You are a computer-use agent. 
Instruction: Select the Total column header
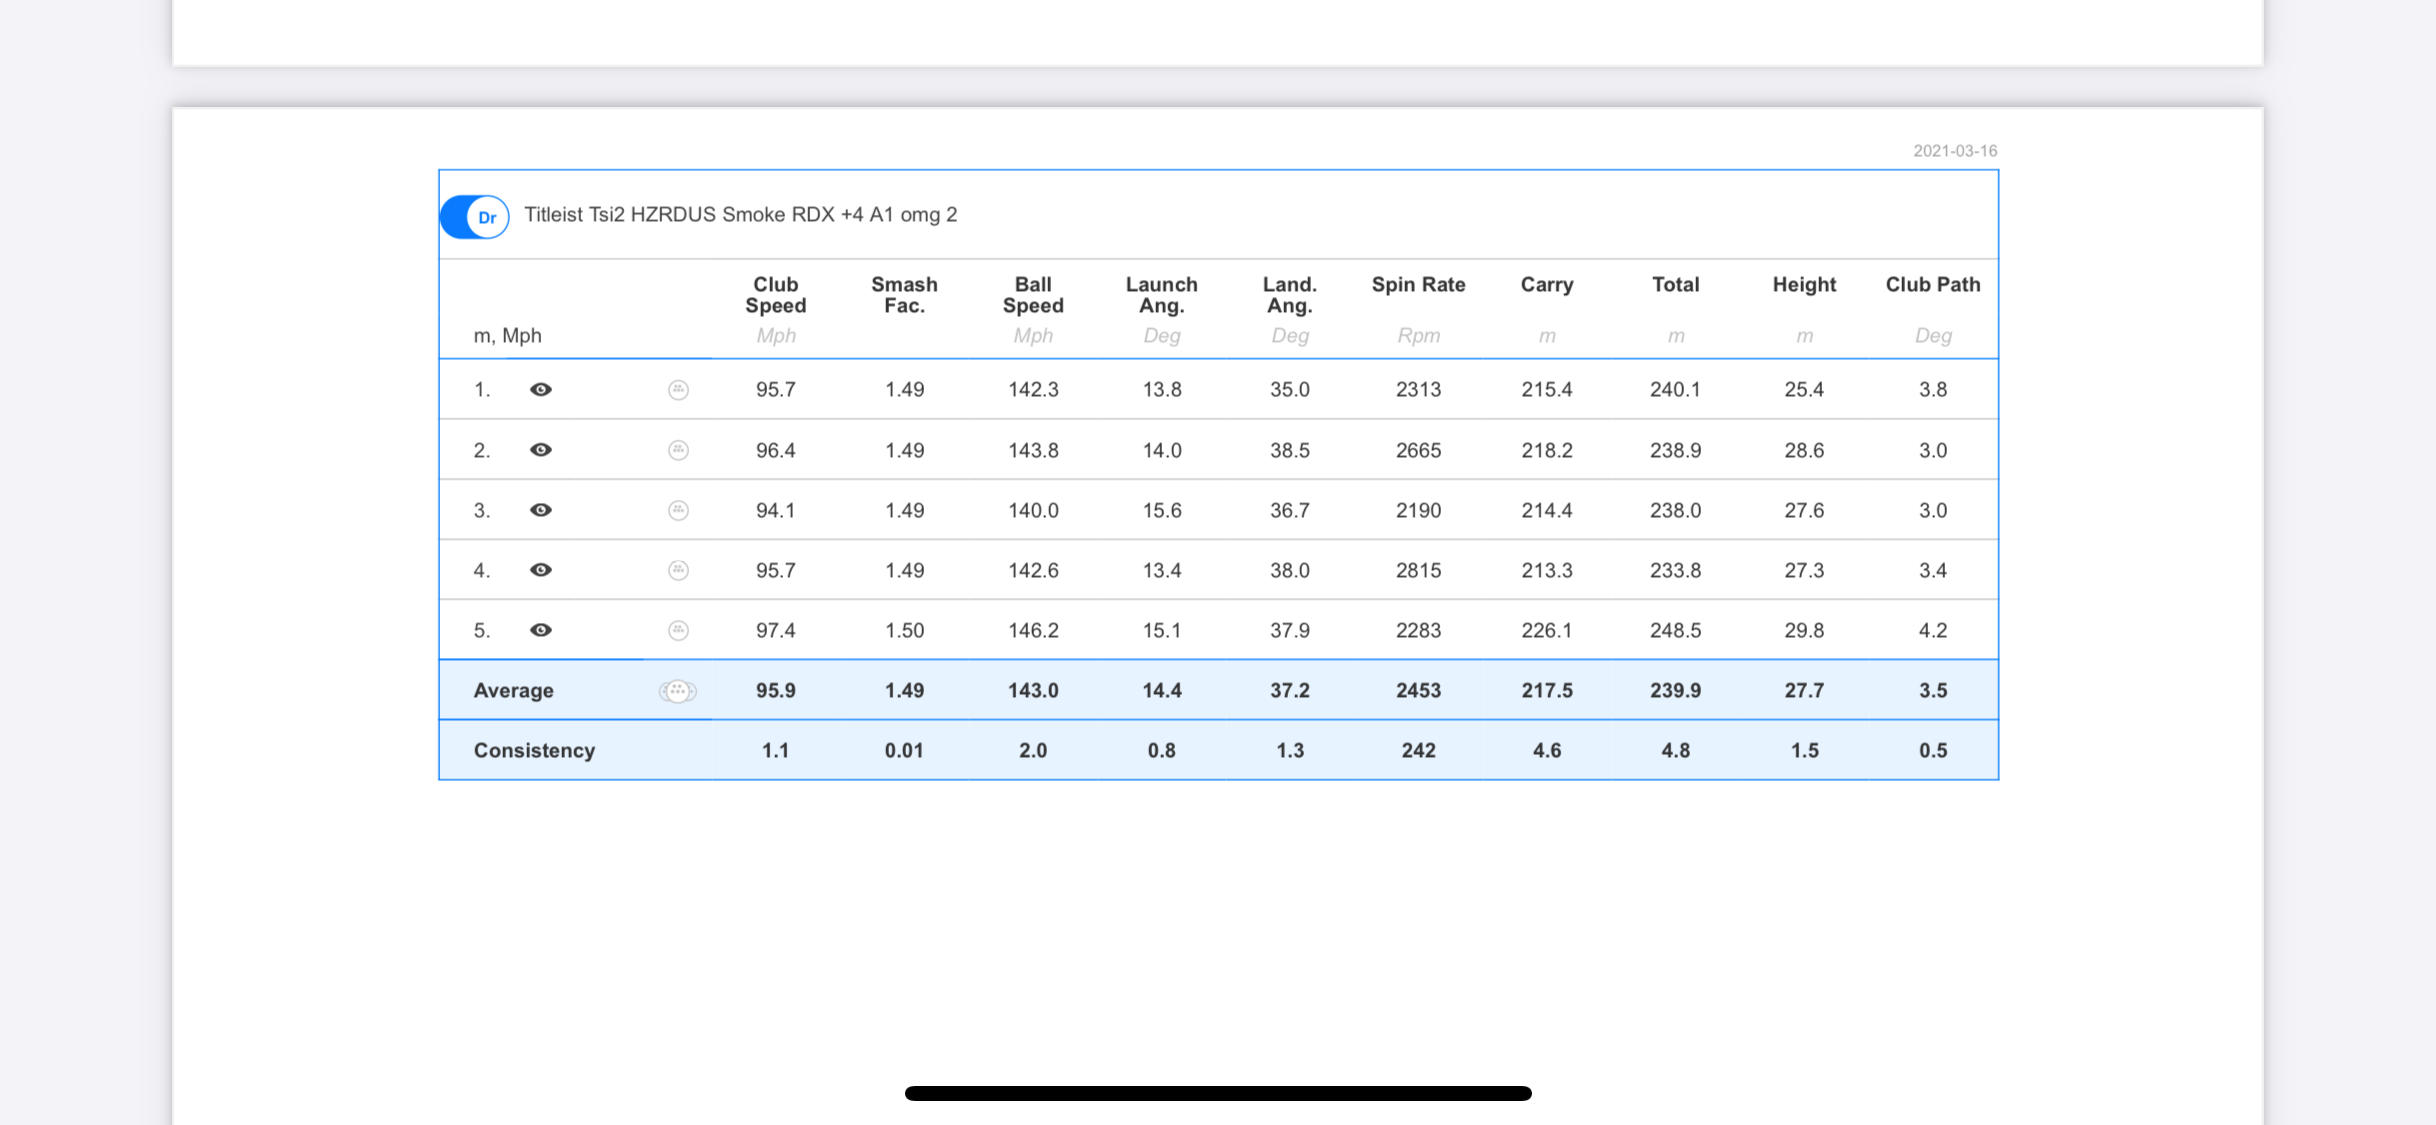[1675, 284]
